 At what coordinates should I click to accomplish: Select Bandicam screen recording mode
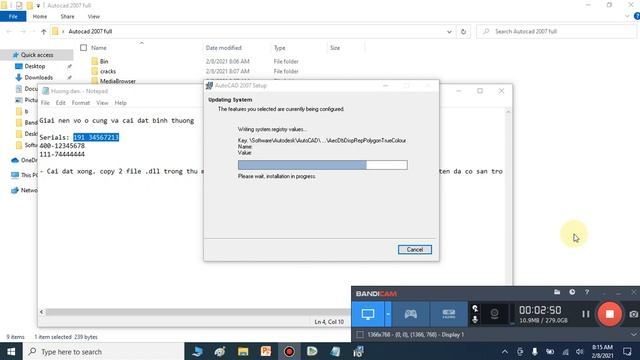pos(368,314)
